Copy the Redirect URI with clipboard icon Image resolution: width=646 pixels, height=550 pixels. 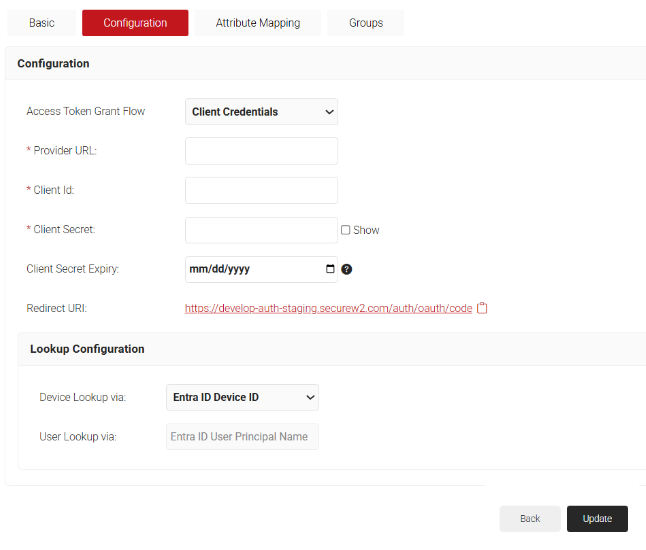tap(482, 308)
